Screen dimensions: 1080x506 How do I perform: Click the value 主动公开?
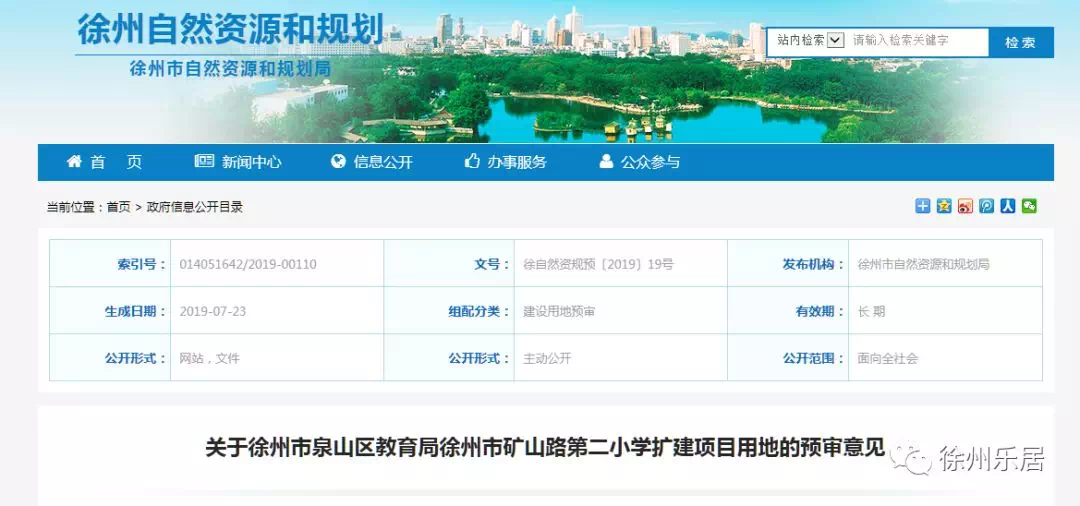coord(548,358)
